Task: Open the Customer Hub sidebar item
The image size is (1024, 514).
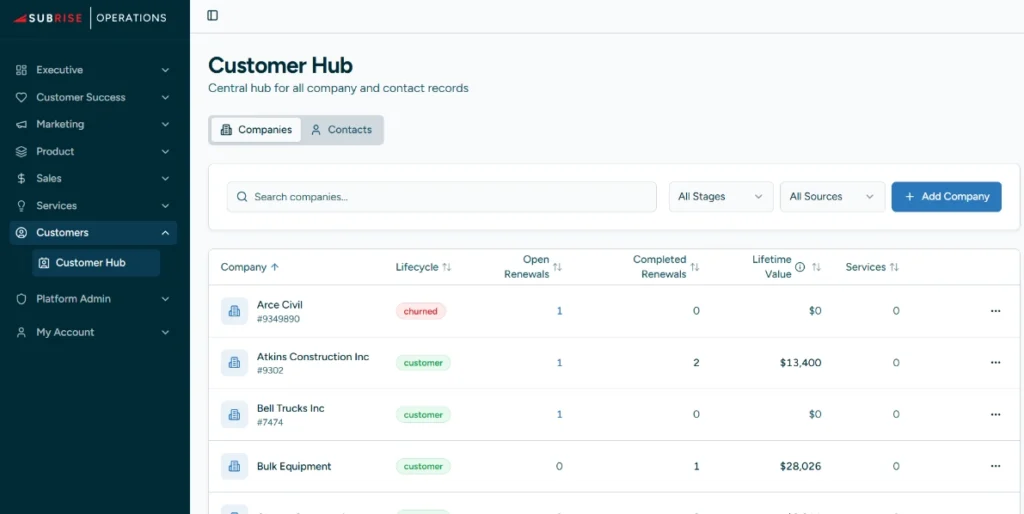Action: point(96,263)
